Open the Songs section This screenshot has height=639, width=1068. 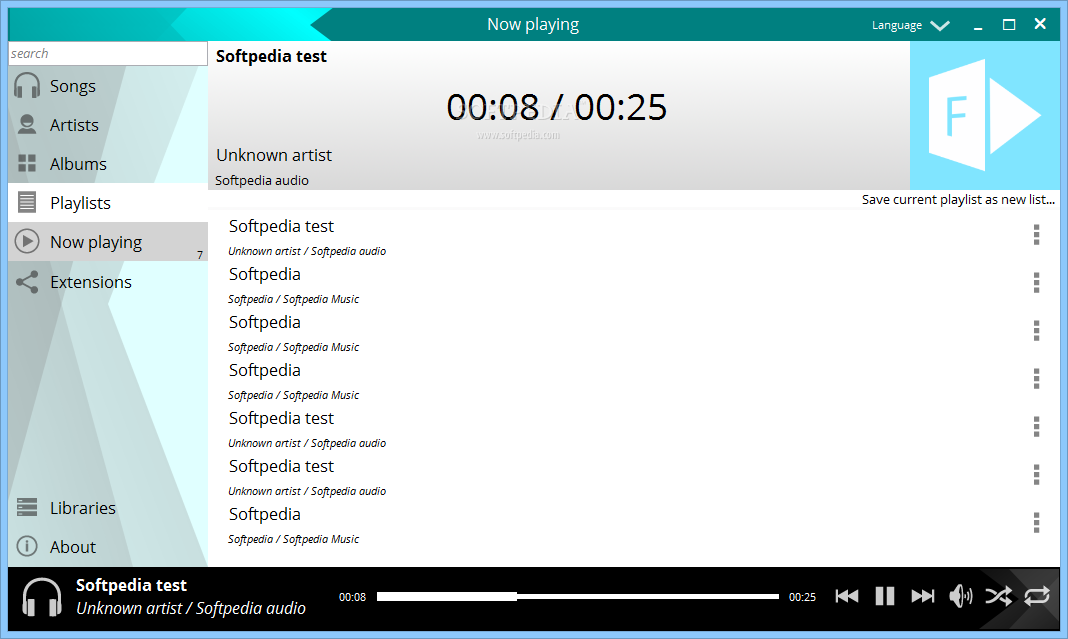click(108, 86)
